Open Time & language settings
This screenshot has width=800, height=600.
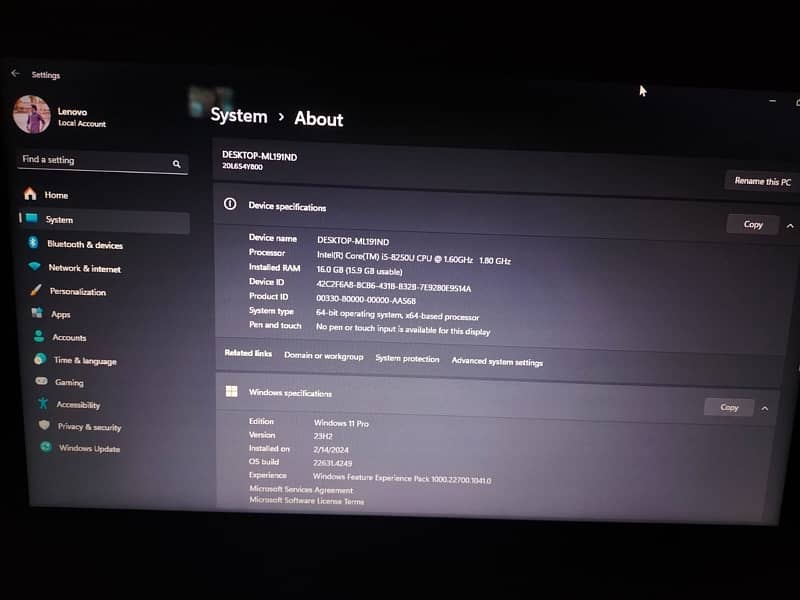[84, 361]
